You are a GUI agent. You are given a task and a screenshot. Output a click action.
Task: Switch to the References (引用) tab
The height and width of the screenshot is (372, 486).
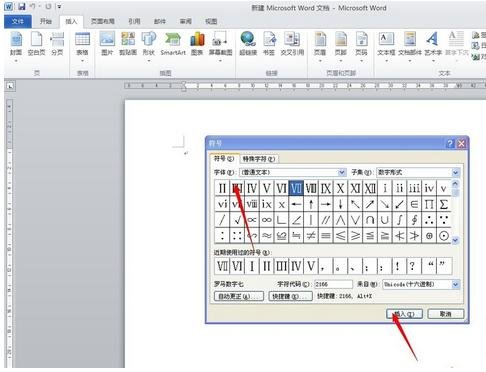coord(134,21)
